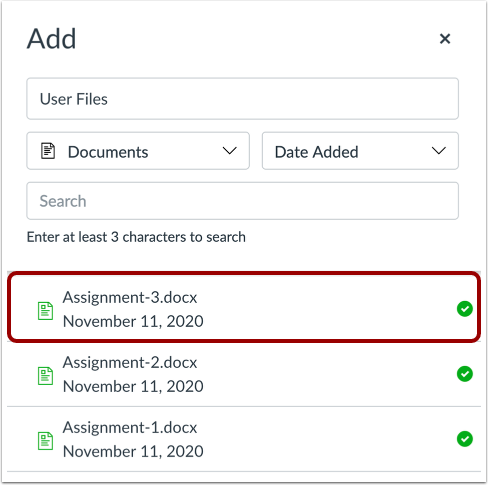
Task: Open the Documents file type dropdown
Action: (138, 151)
